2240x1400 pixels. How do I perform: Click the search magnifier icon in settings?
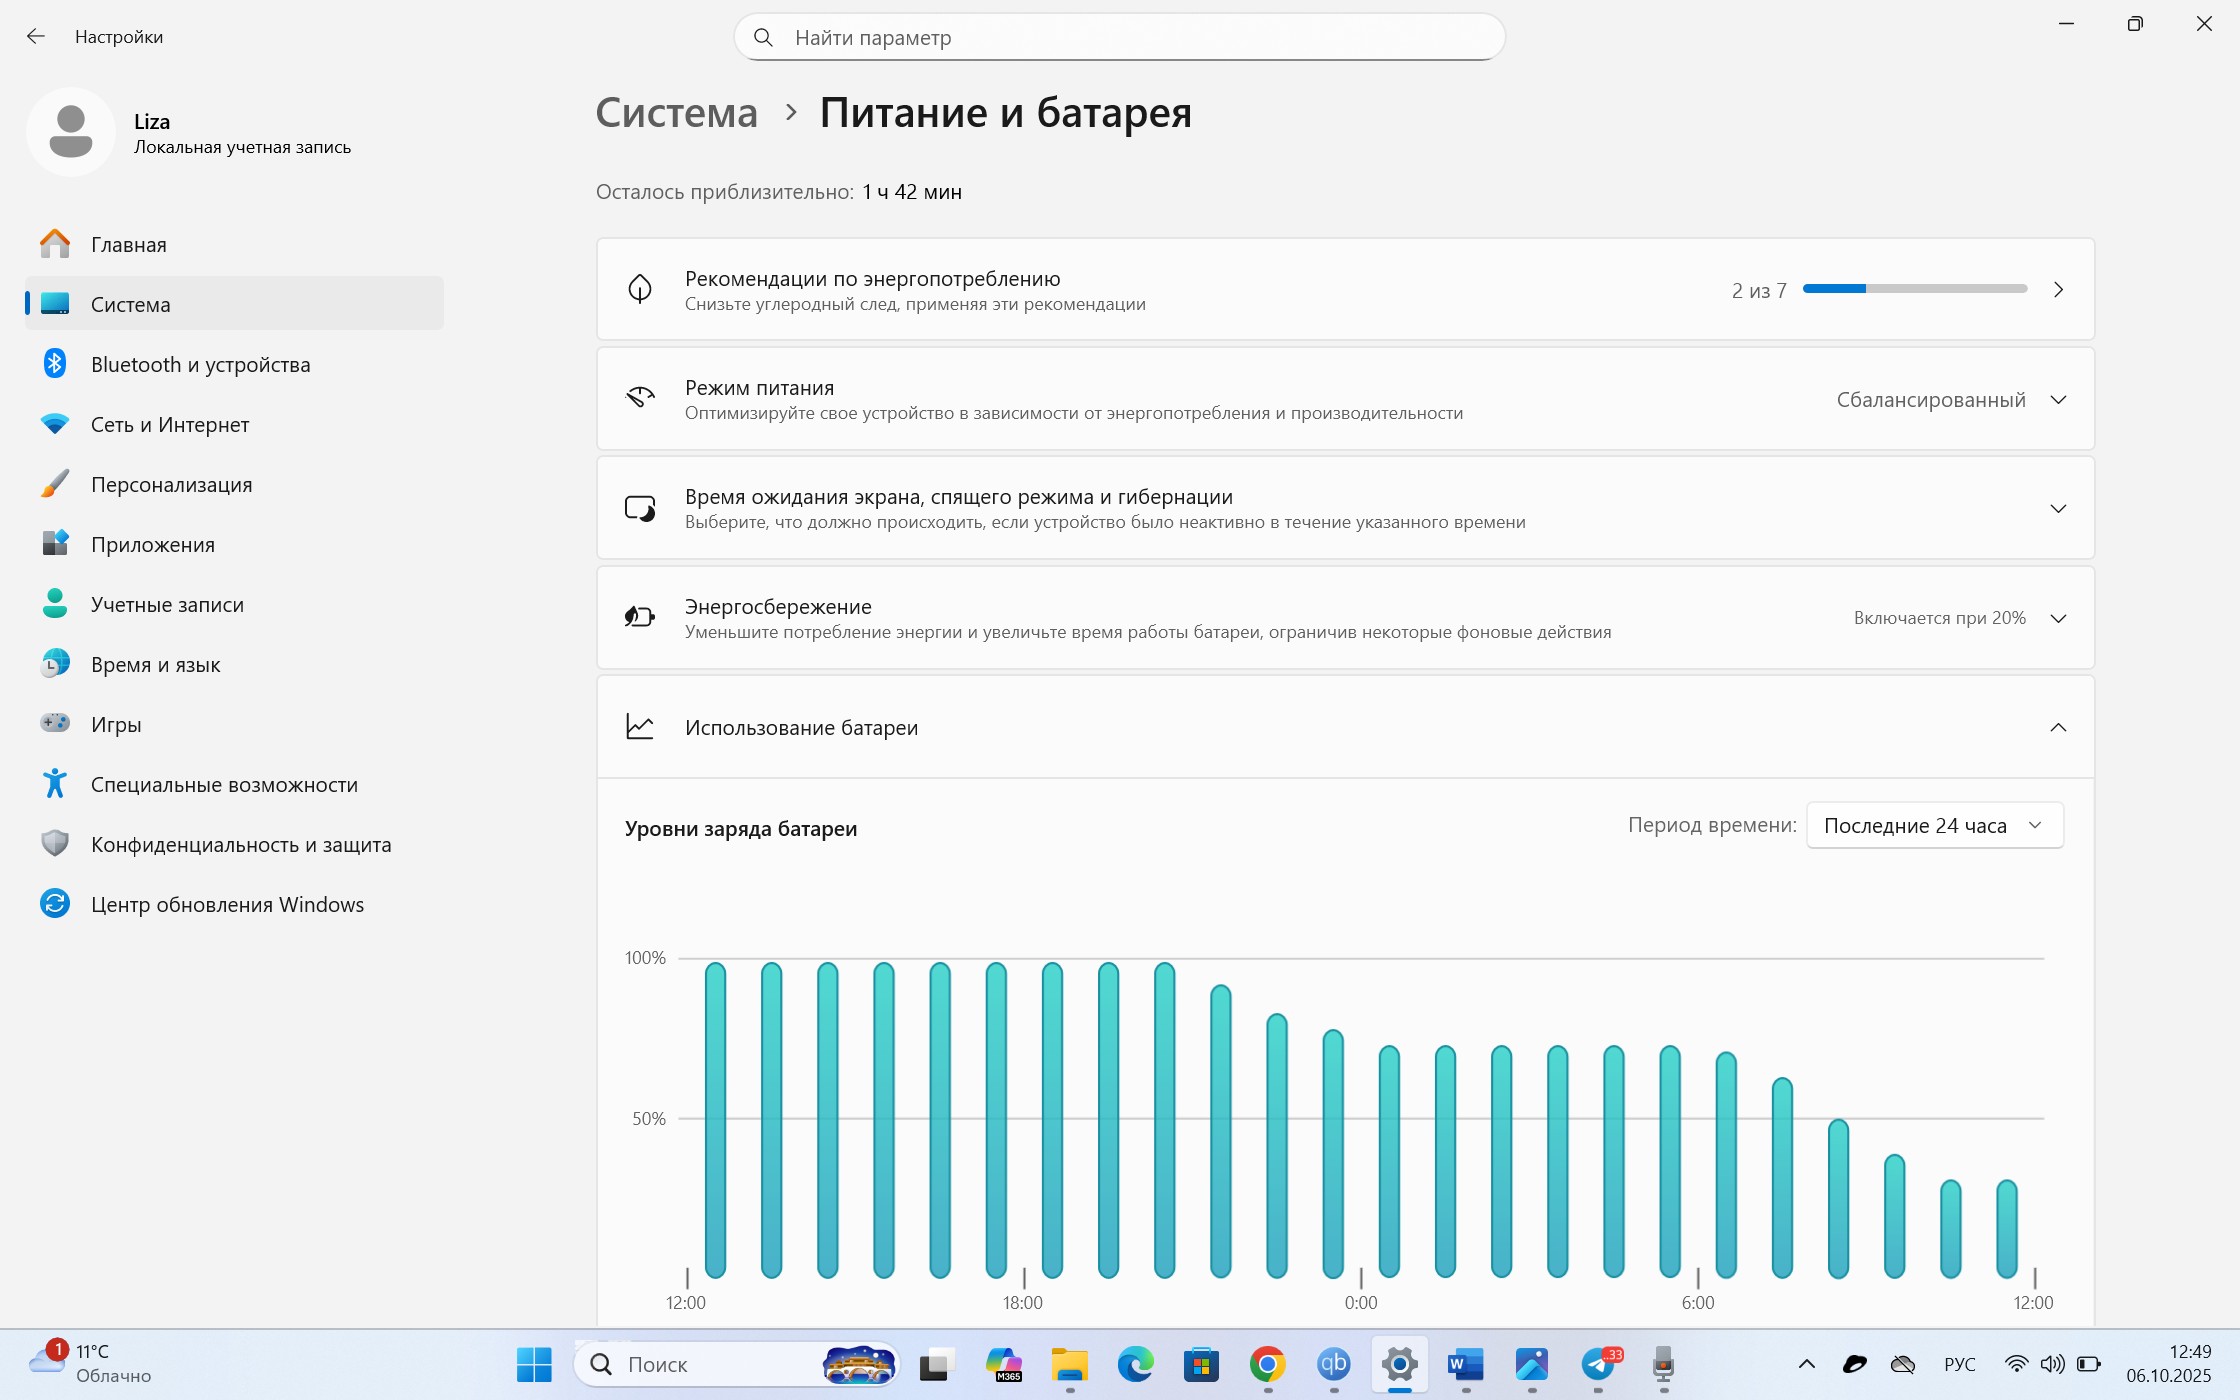[763, 37]
